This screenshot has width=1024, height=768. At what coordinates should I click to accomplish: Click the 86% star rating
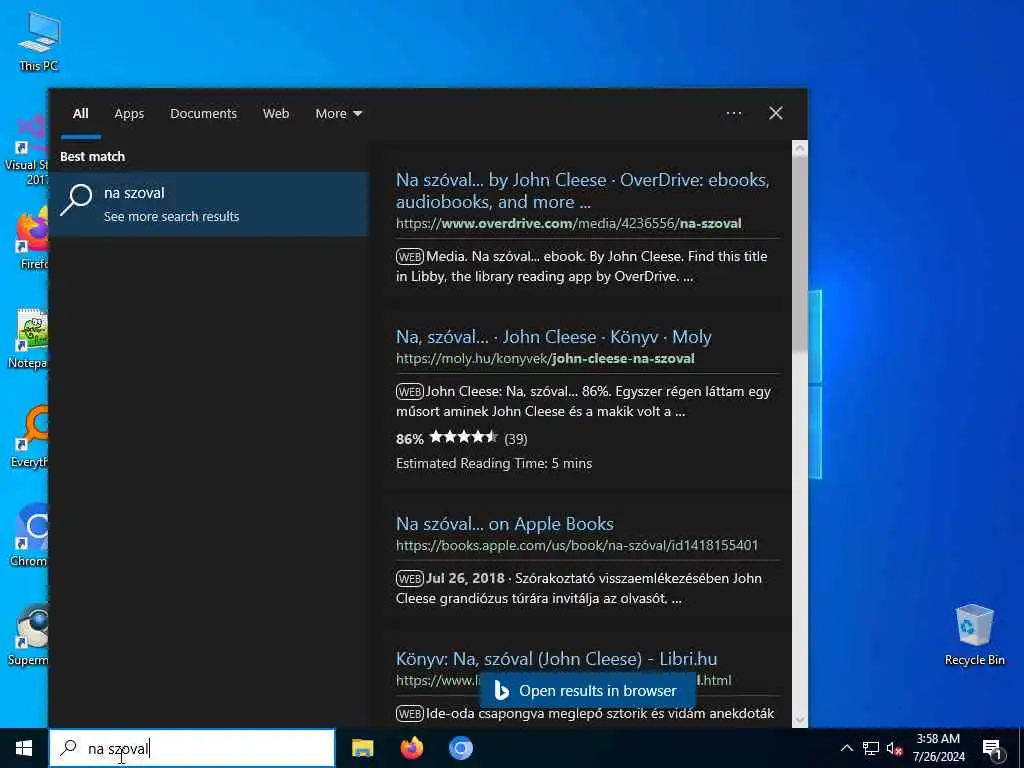(x=461, y=438)
